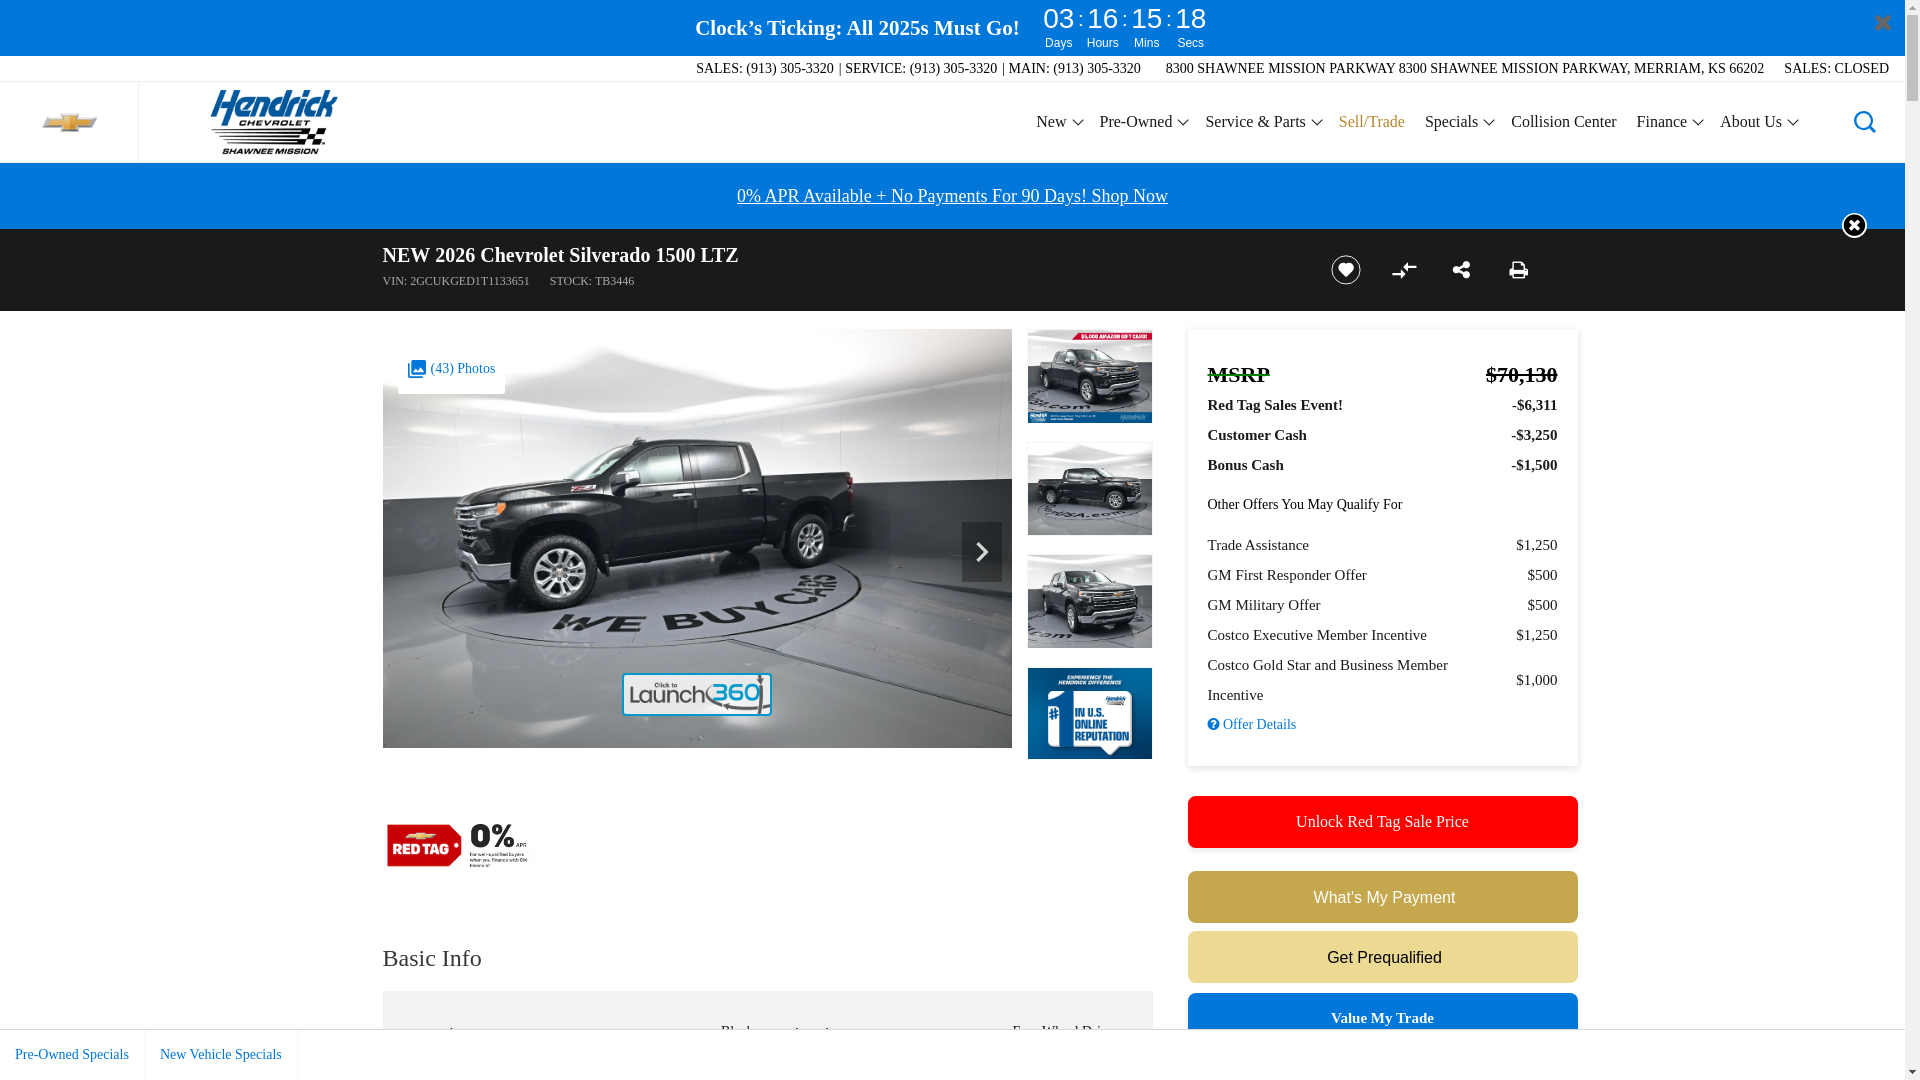Click Get Prequalified button
Image resolution: width=1920 pixels, height=1080 pixels.
coord(1382,957)
